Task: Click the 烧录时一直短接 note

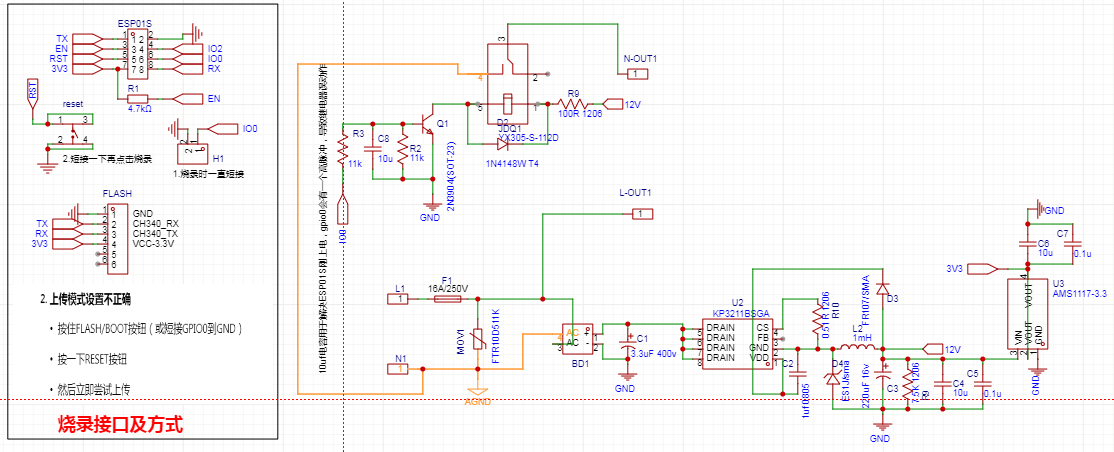Action: [208, 173]
